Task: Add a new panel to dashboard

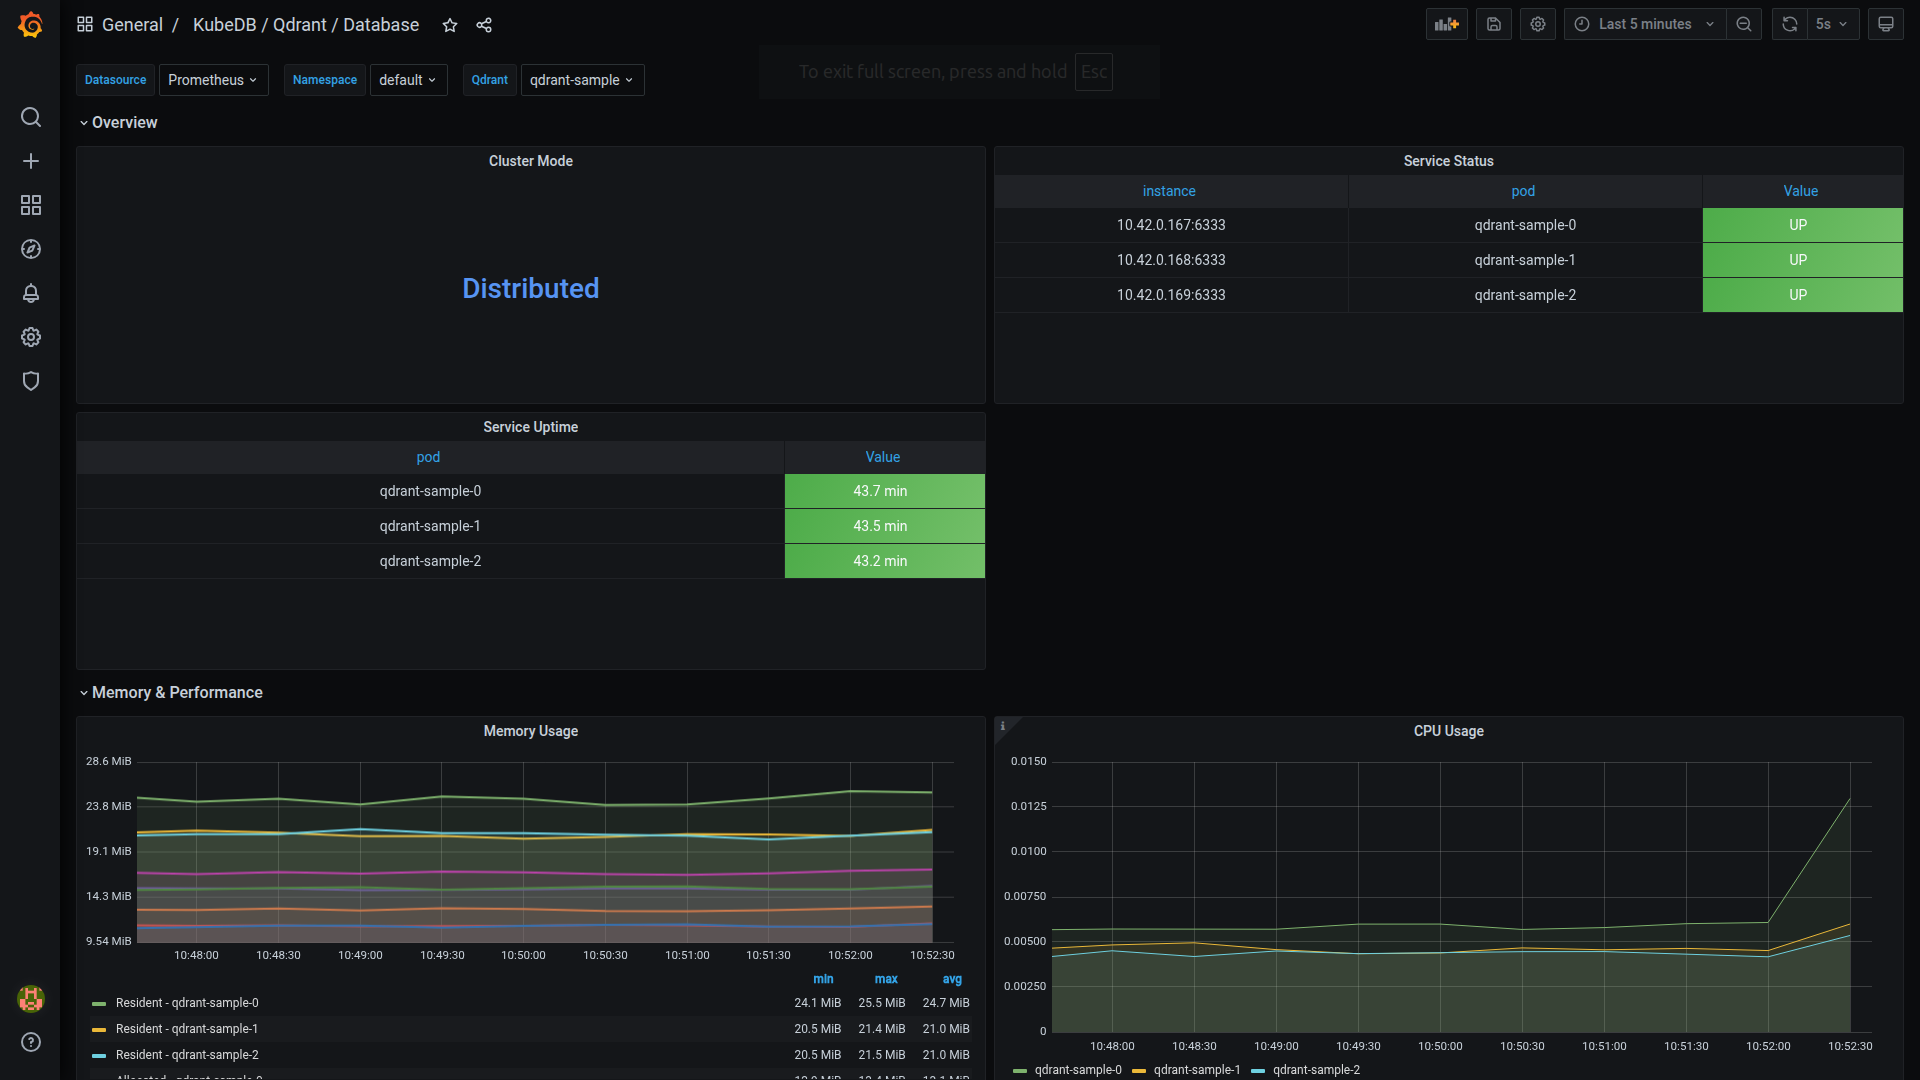Action: tap(1446, 24)
